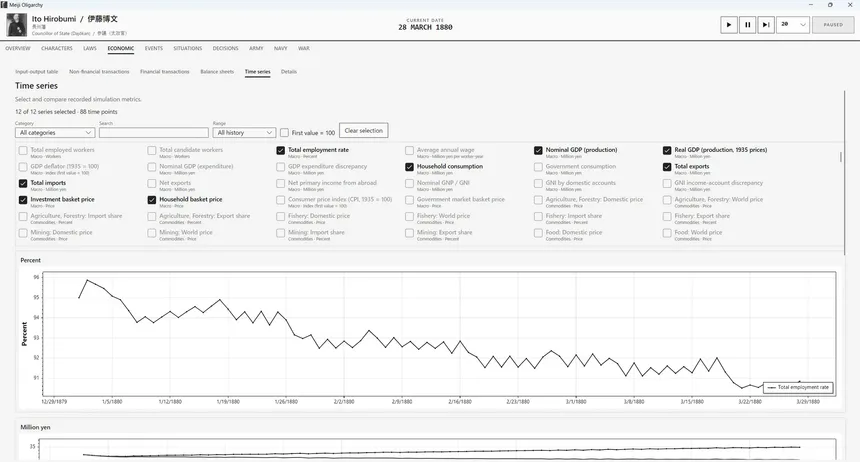Expand the All categories dropdown
Screen dimensions: 860x462
click(x=55, y=133)
